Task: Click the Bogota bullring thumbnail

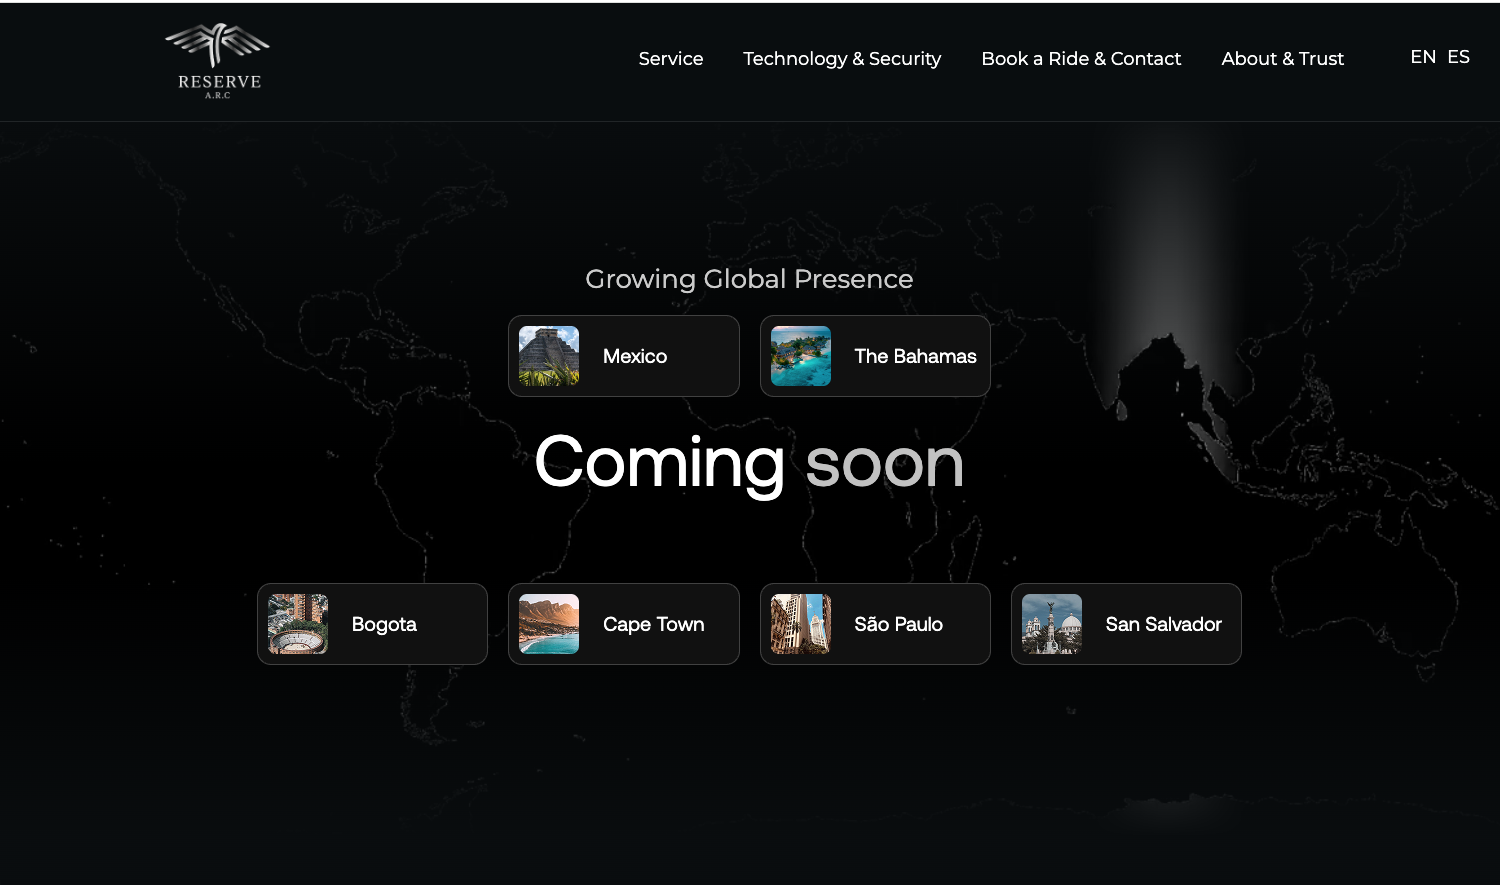Action: click(298, 624)
